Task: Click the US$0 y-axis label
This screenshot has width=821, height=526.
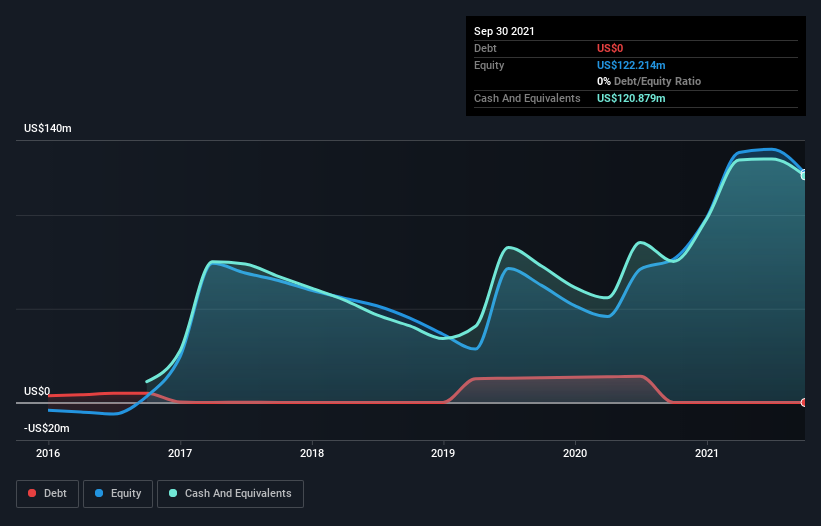Action: (x=37, y=391)
